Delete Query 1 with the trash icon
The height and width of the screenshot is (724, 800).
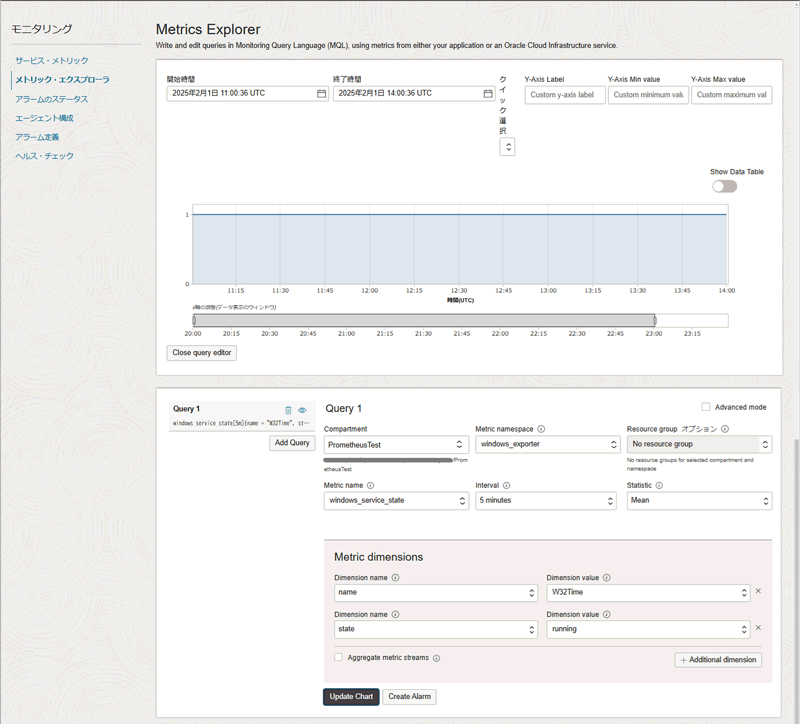288,410
